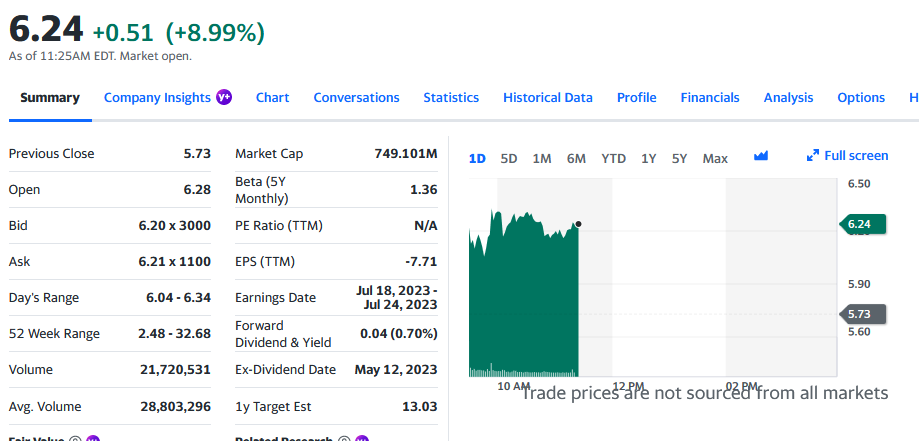The height and width of the screenshot is (441, 919).
Task: Click the Avg. Volume value 28,803,296
Action: 175,406
